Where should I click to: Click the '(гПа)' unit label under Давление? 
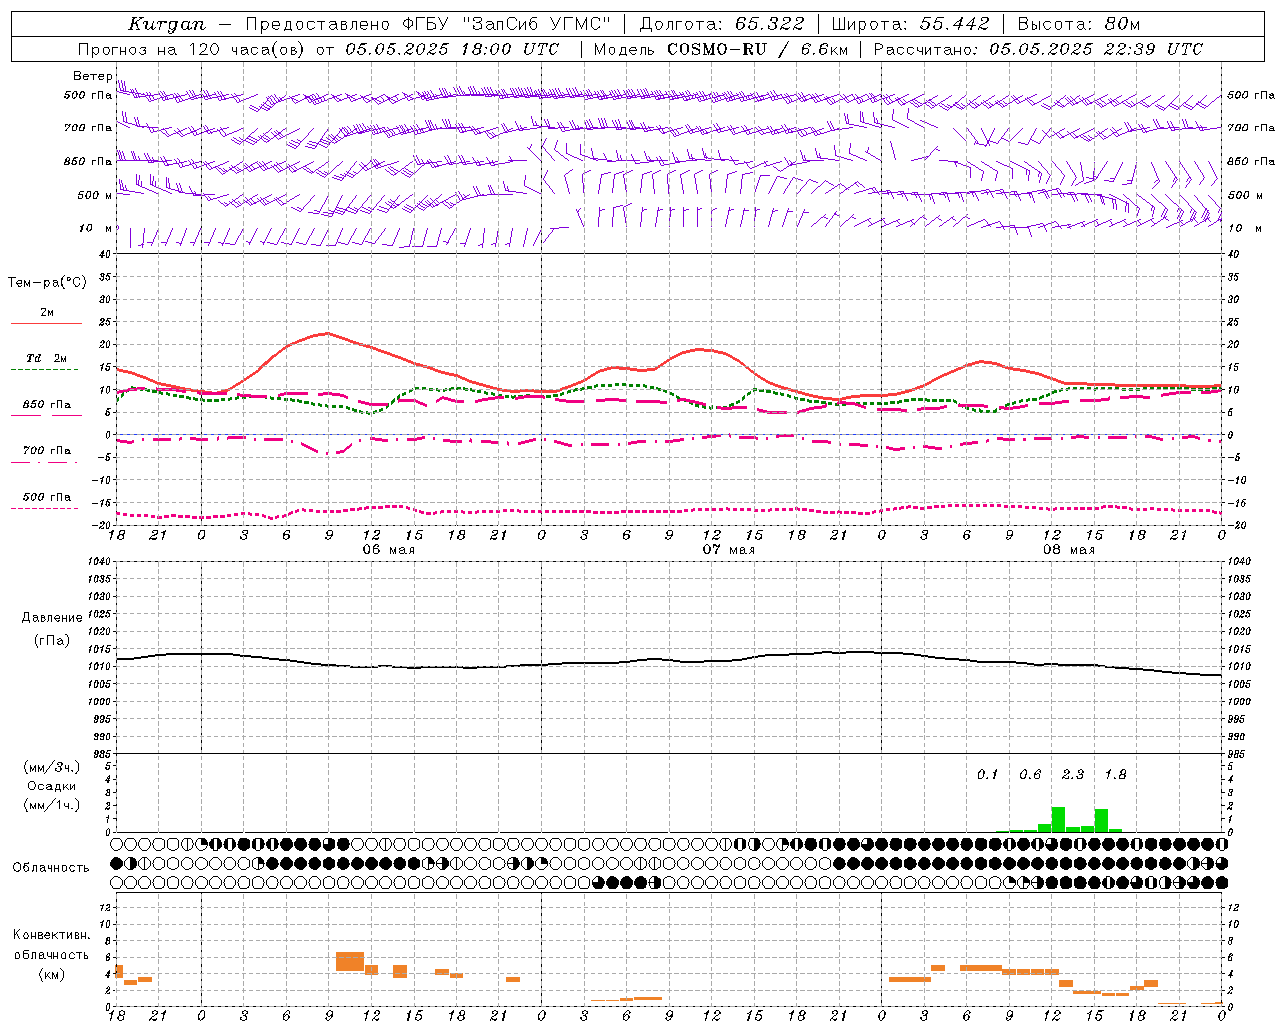tap(52, 641)
